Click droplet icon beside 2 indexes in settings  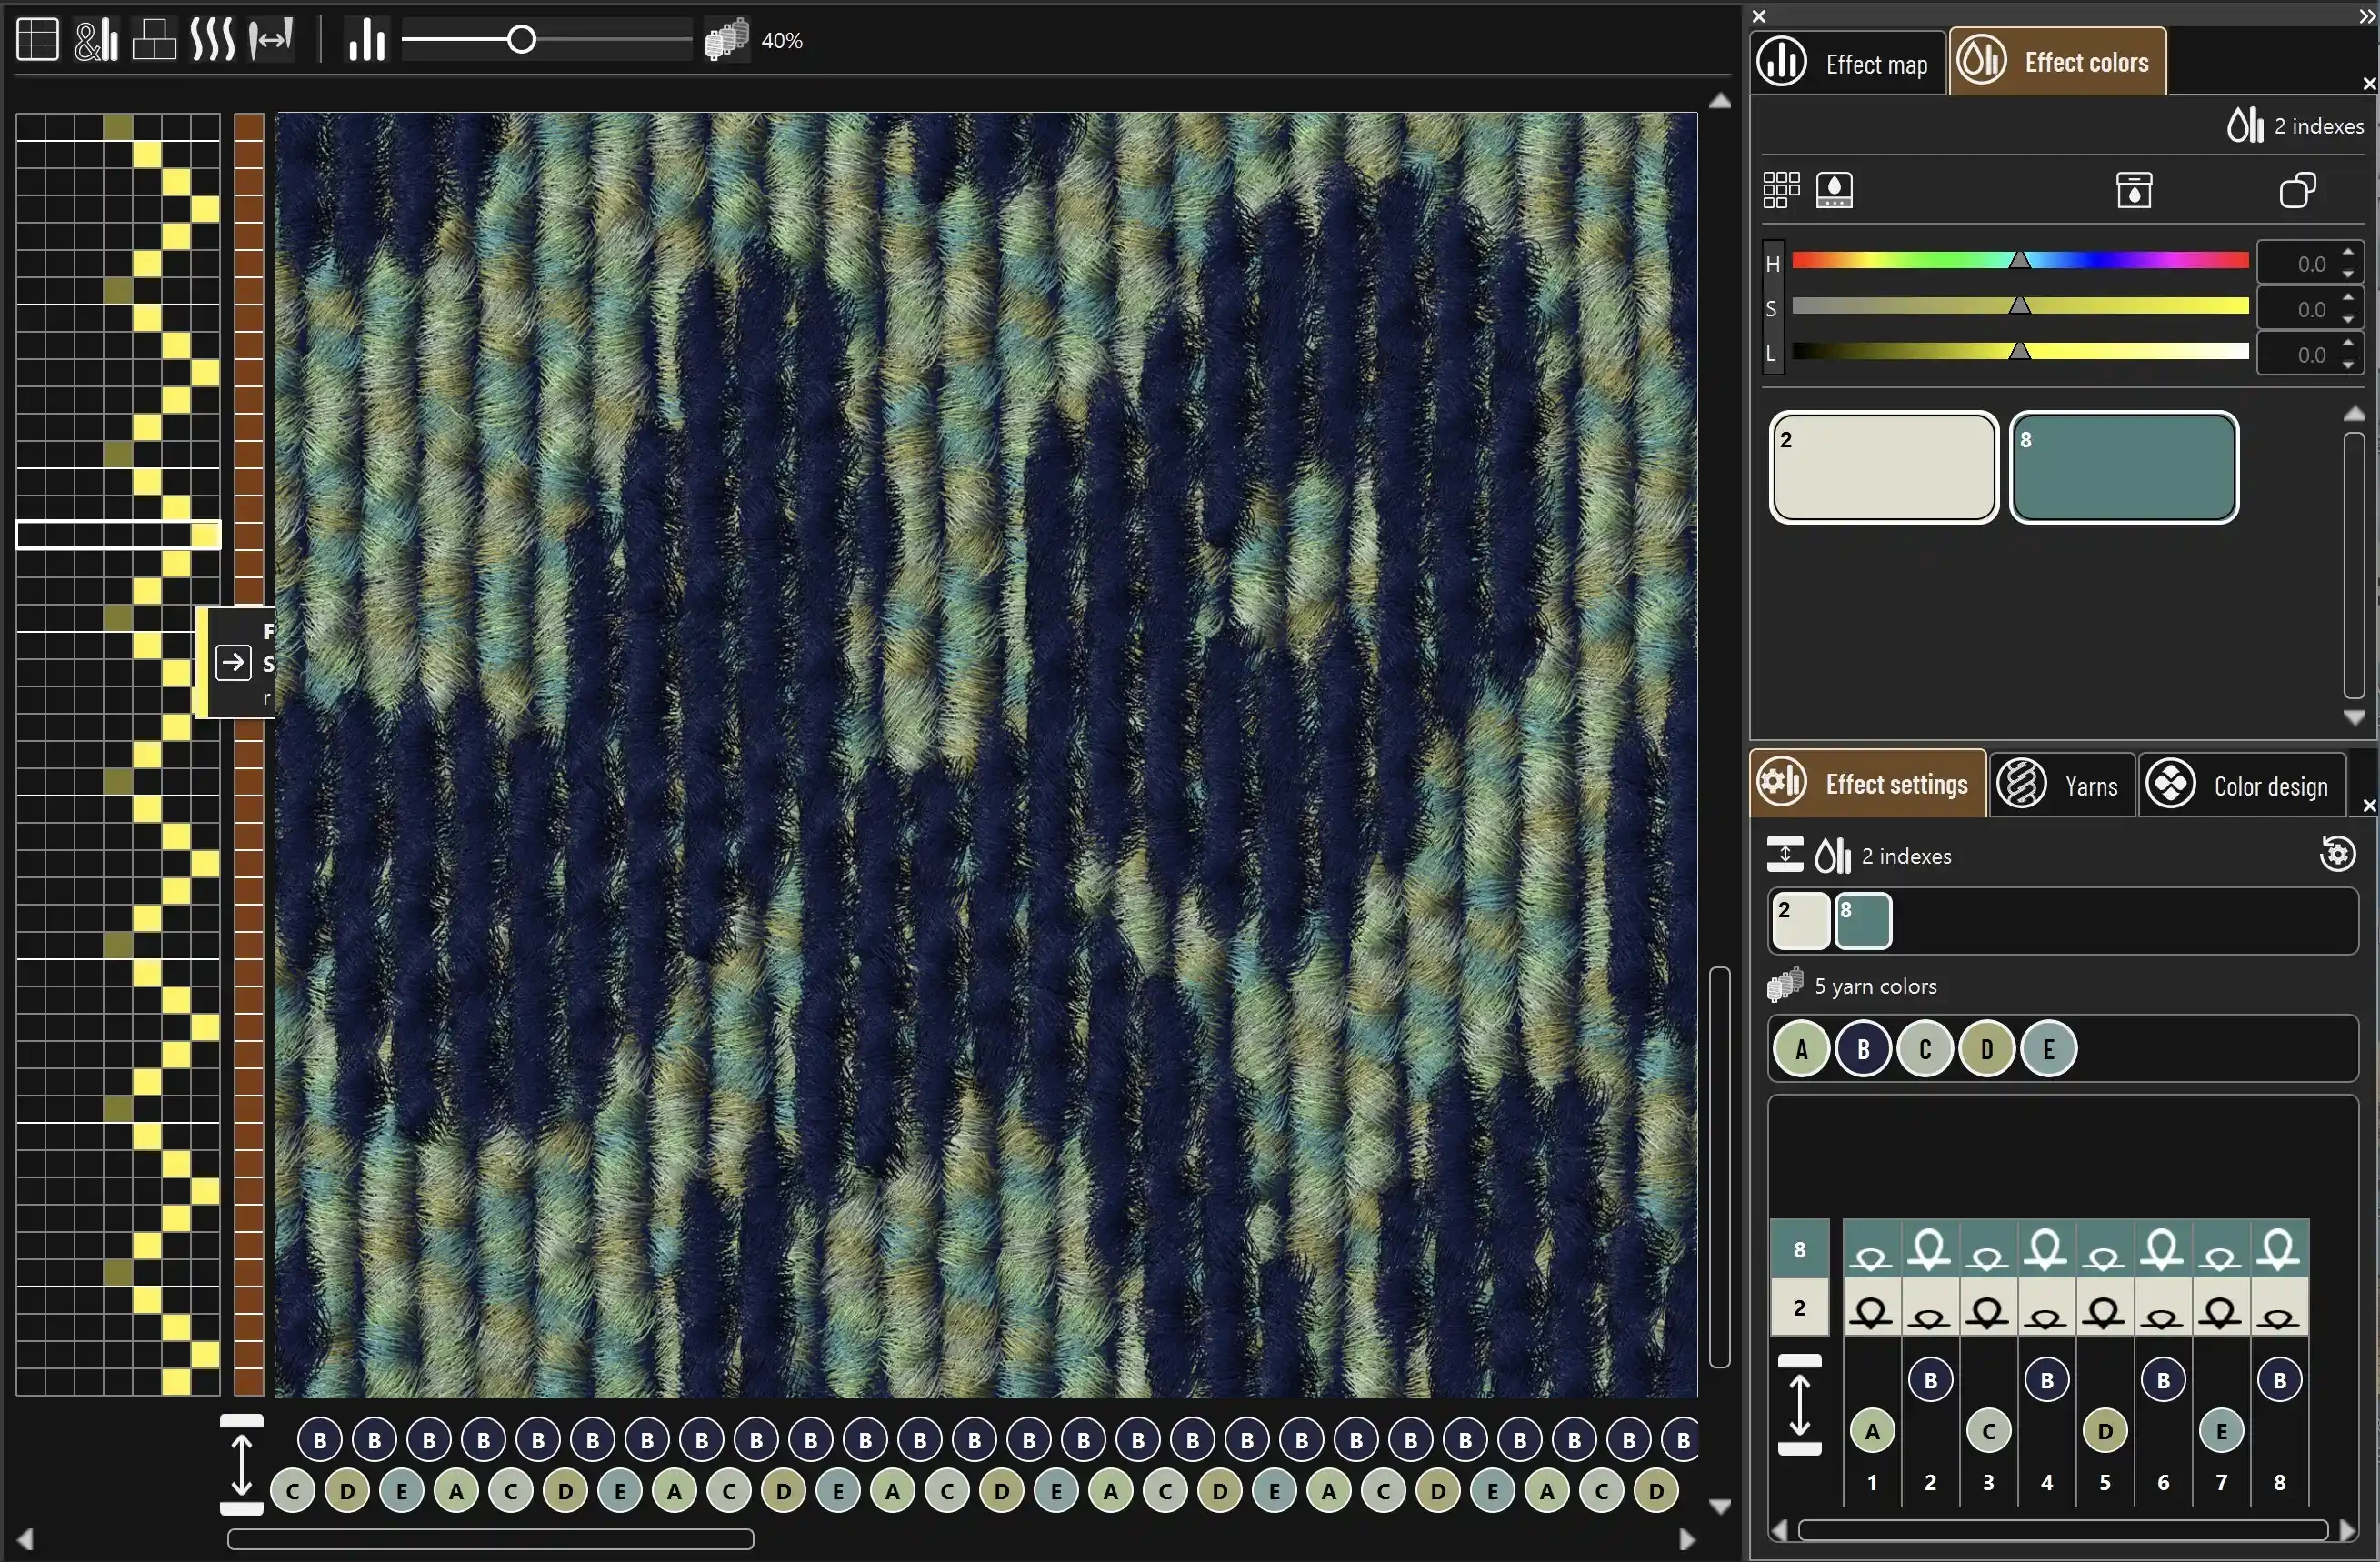(x=1833, y=855)
